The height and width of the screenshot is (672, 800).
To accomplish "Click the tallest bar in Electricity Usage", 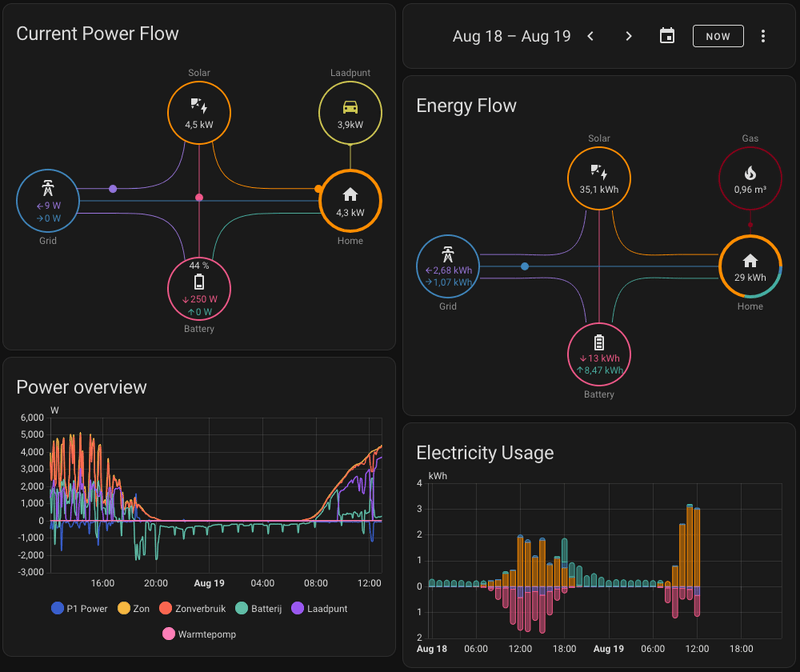I will [x=690, y=545].
